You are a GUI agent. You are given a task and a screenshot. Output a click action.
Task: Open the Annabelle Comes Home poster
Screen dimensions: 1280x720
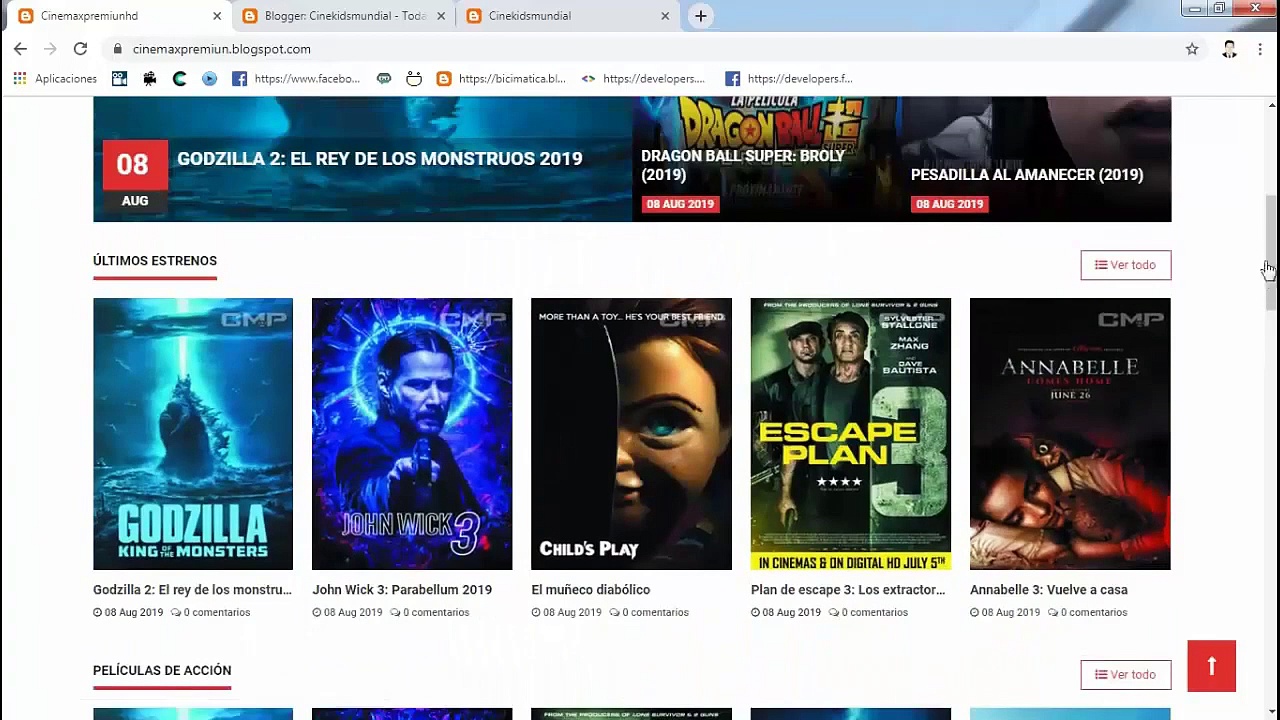[x=1070, y=434]
